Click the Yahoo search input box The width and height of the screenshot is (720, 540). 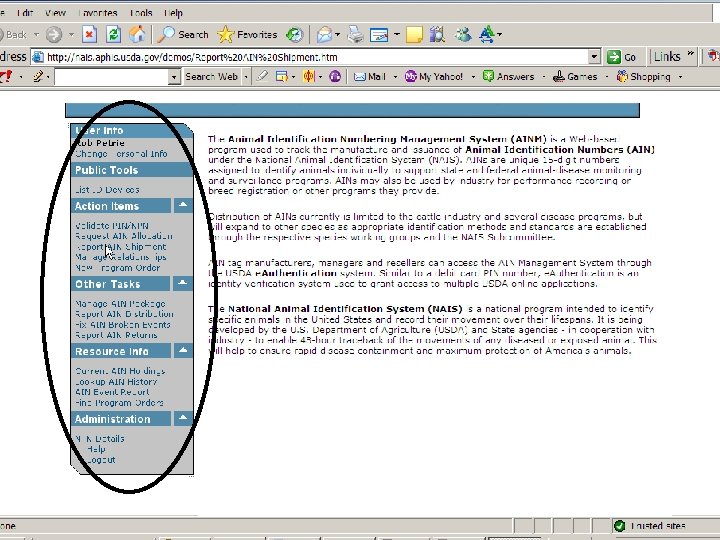click(112, 77)
